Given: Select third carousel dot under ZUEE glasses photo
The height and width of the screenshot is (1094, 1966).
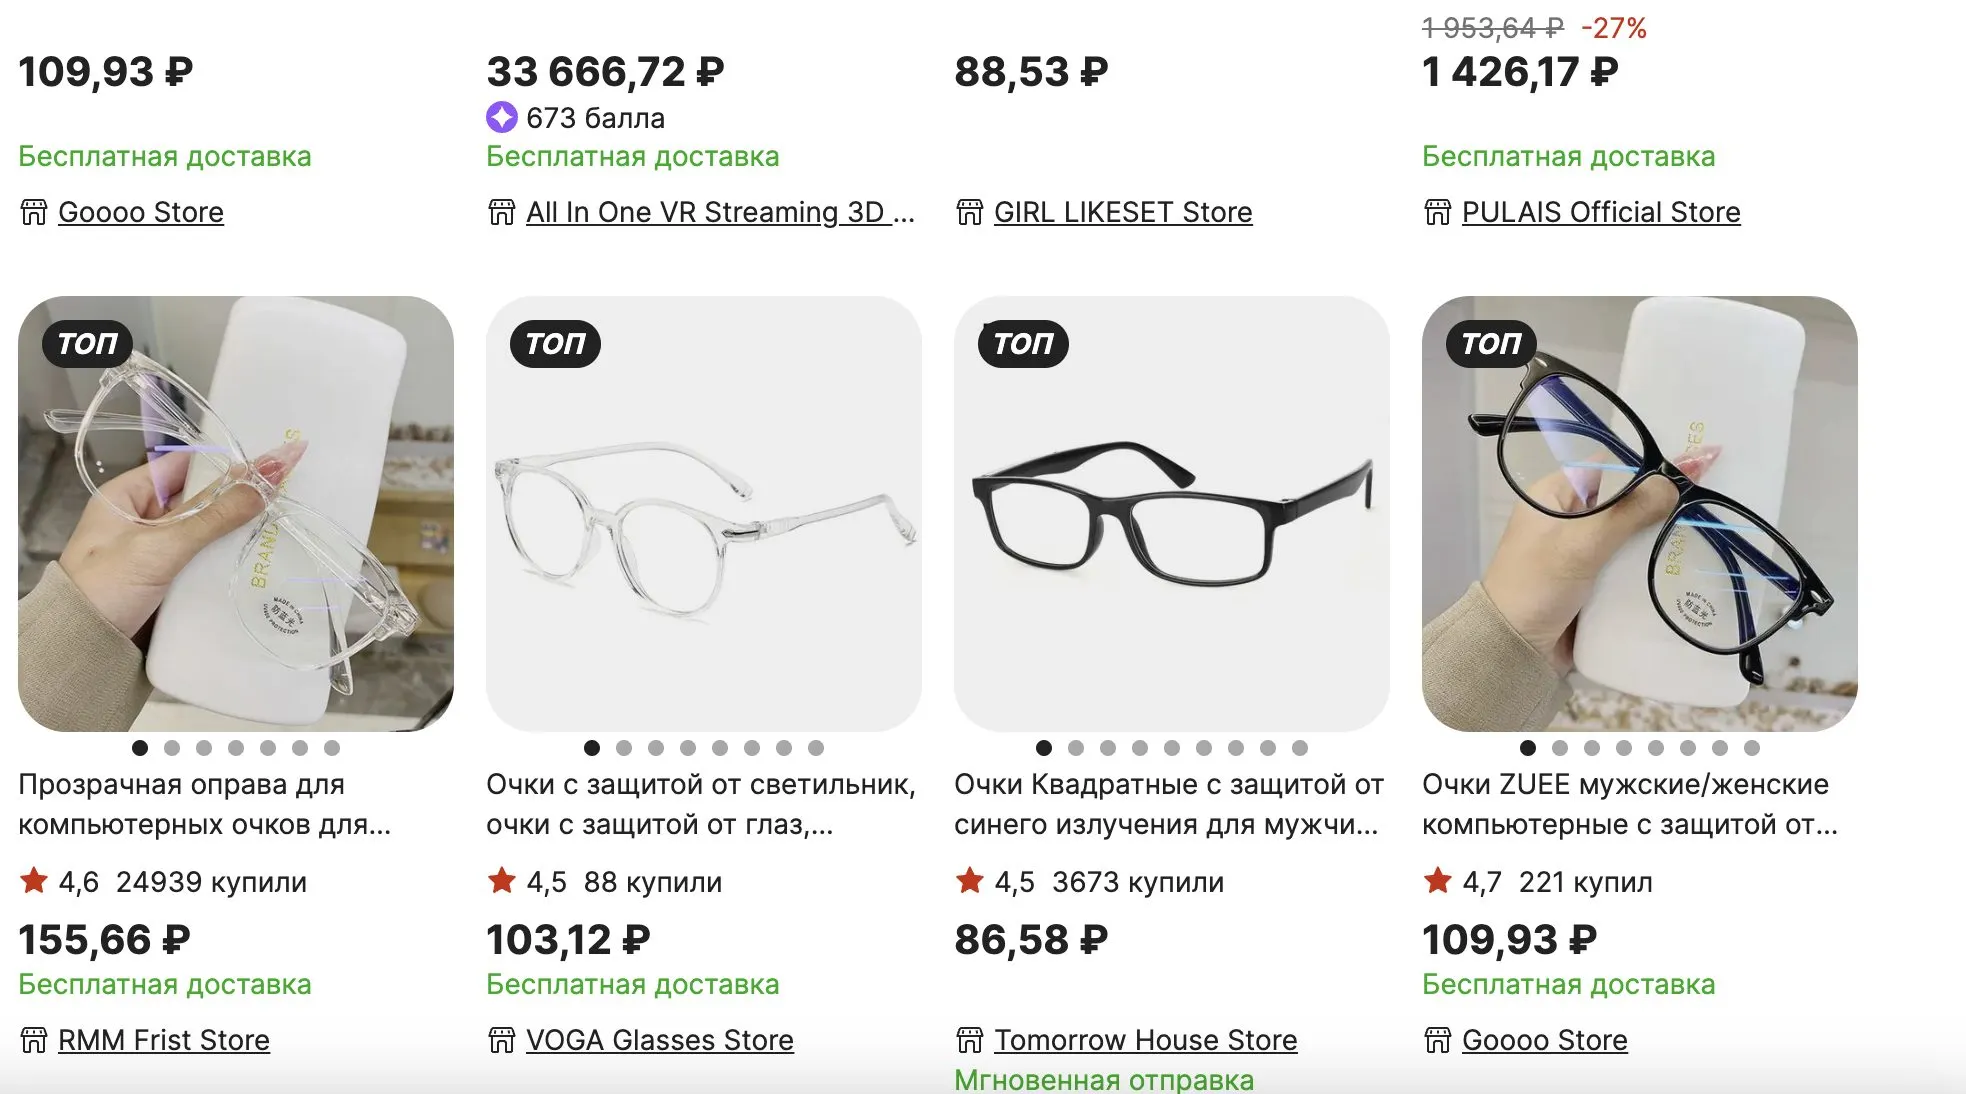Looking at the screenshot, I should [1592, 748].
